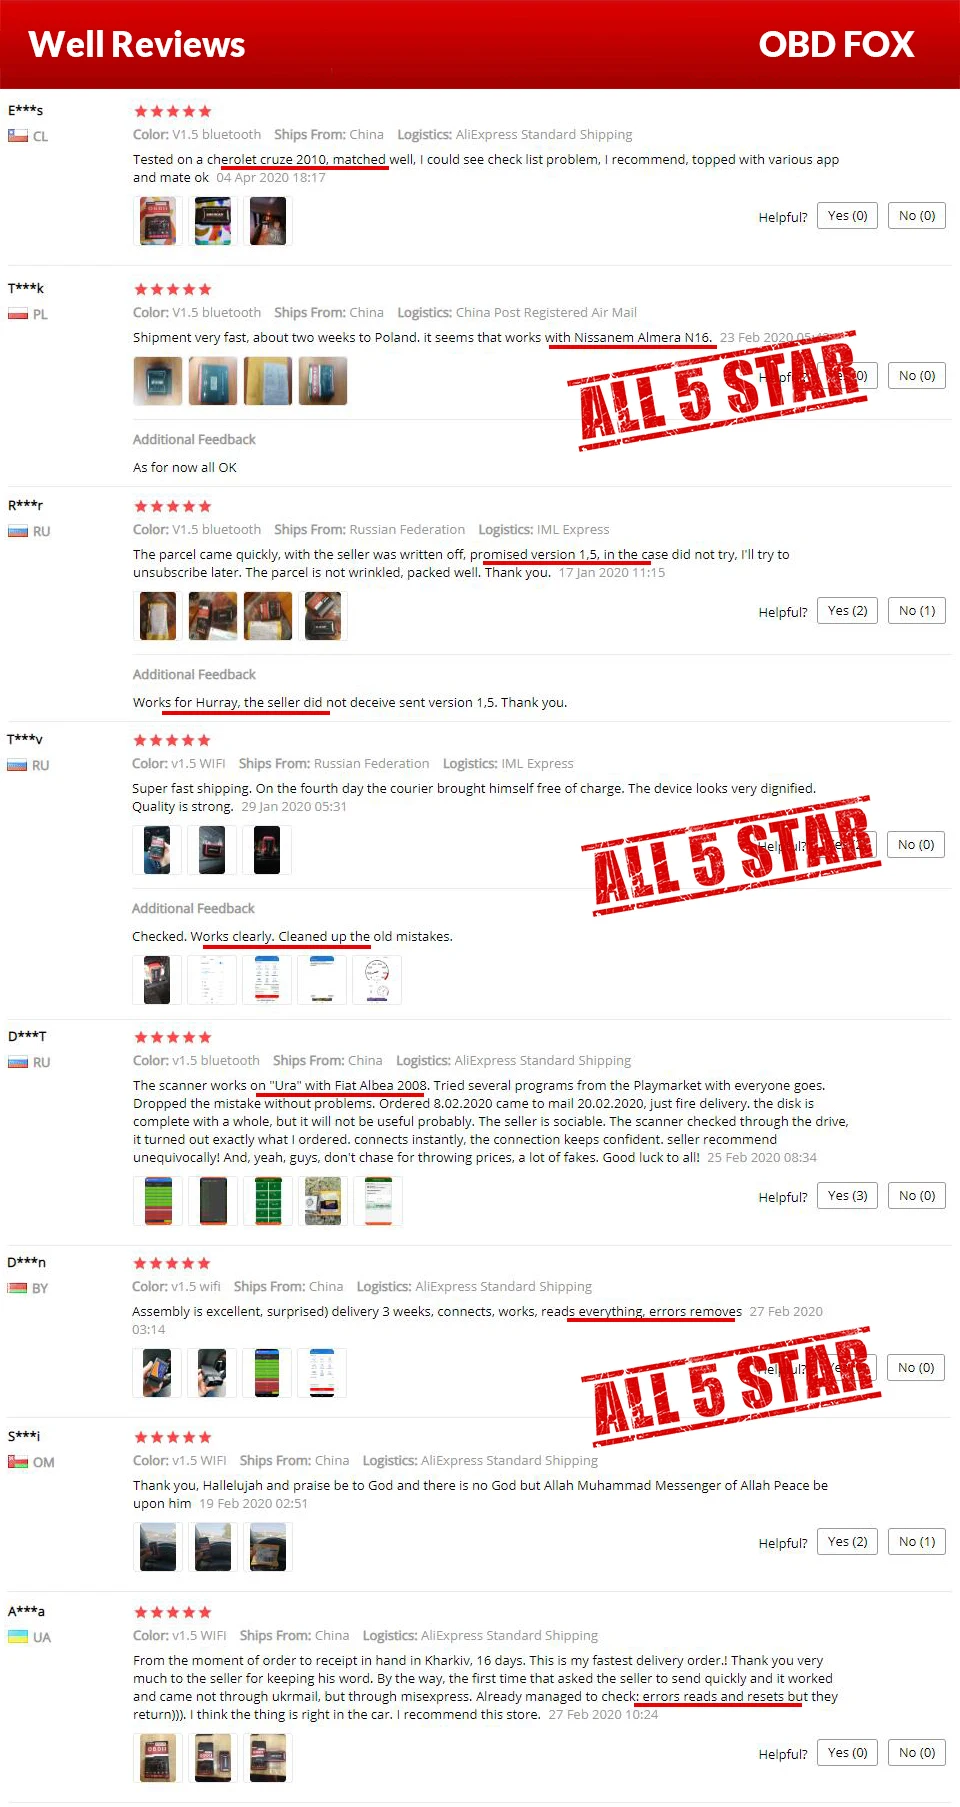Click the Chile flag icon beside E***s
Image resolution: width=960 pixels, height=1807 pixels.
17,136
